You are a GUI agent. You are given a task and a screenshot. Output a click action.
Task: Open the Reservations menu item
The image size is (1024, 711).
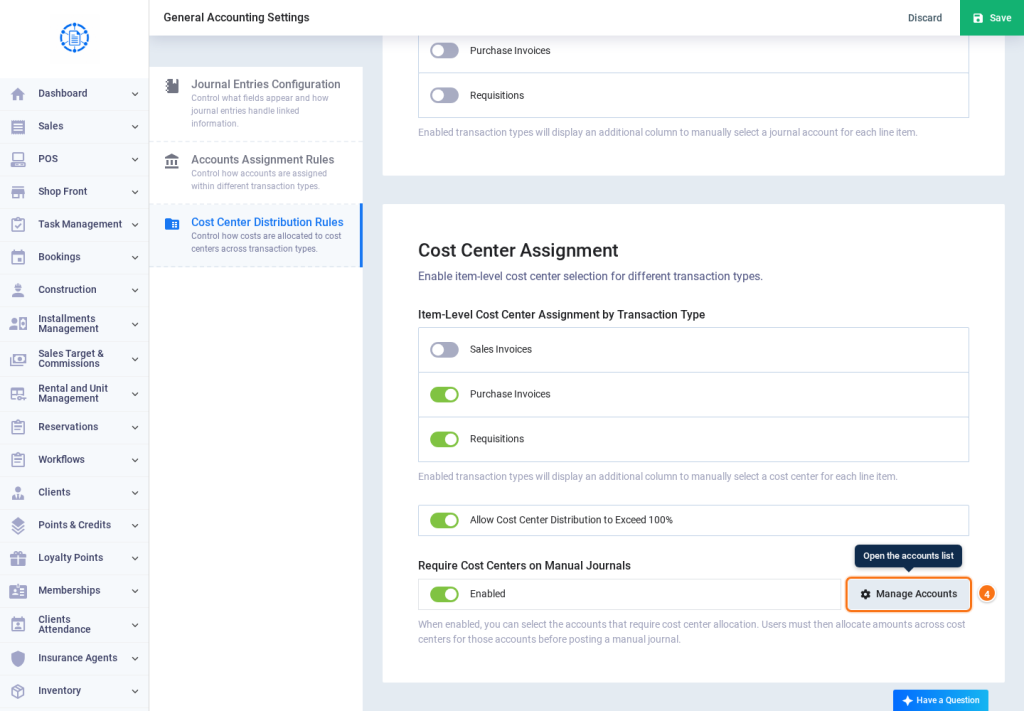tap(74, 427)
